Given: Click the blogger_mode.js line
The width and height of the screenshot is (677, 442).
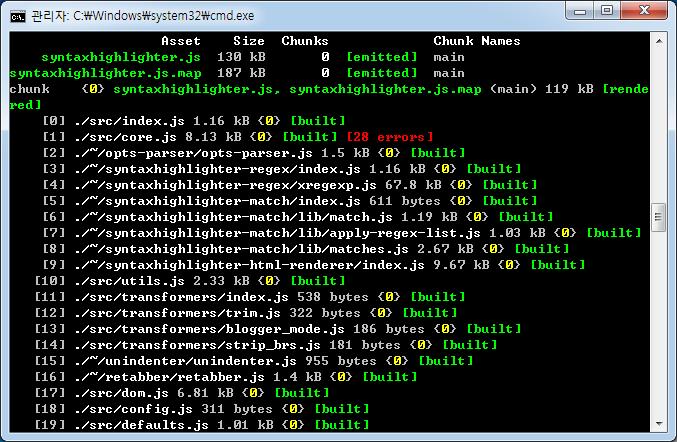Looking at the screenshot, I should click(278, 329).
